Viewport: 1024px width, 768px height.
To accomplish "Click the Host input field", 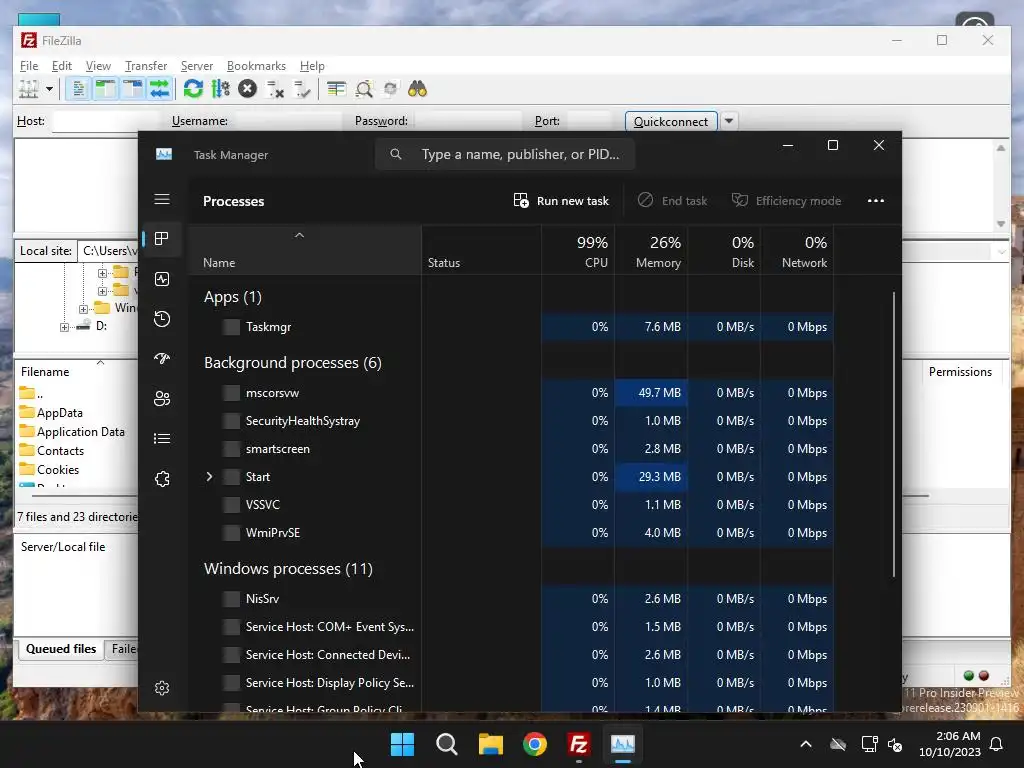I will tap(106, 121).
